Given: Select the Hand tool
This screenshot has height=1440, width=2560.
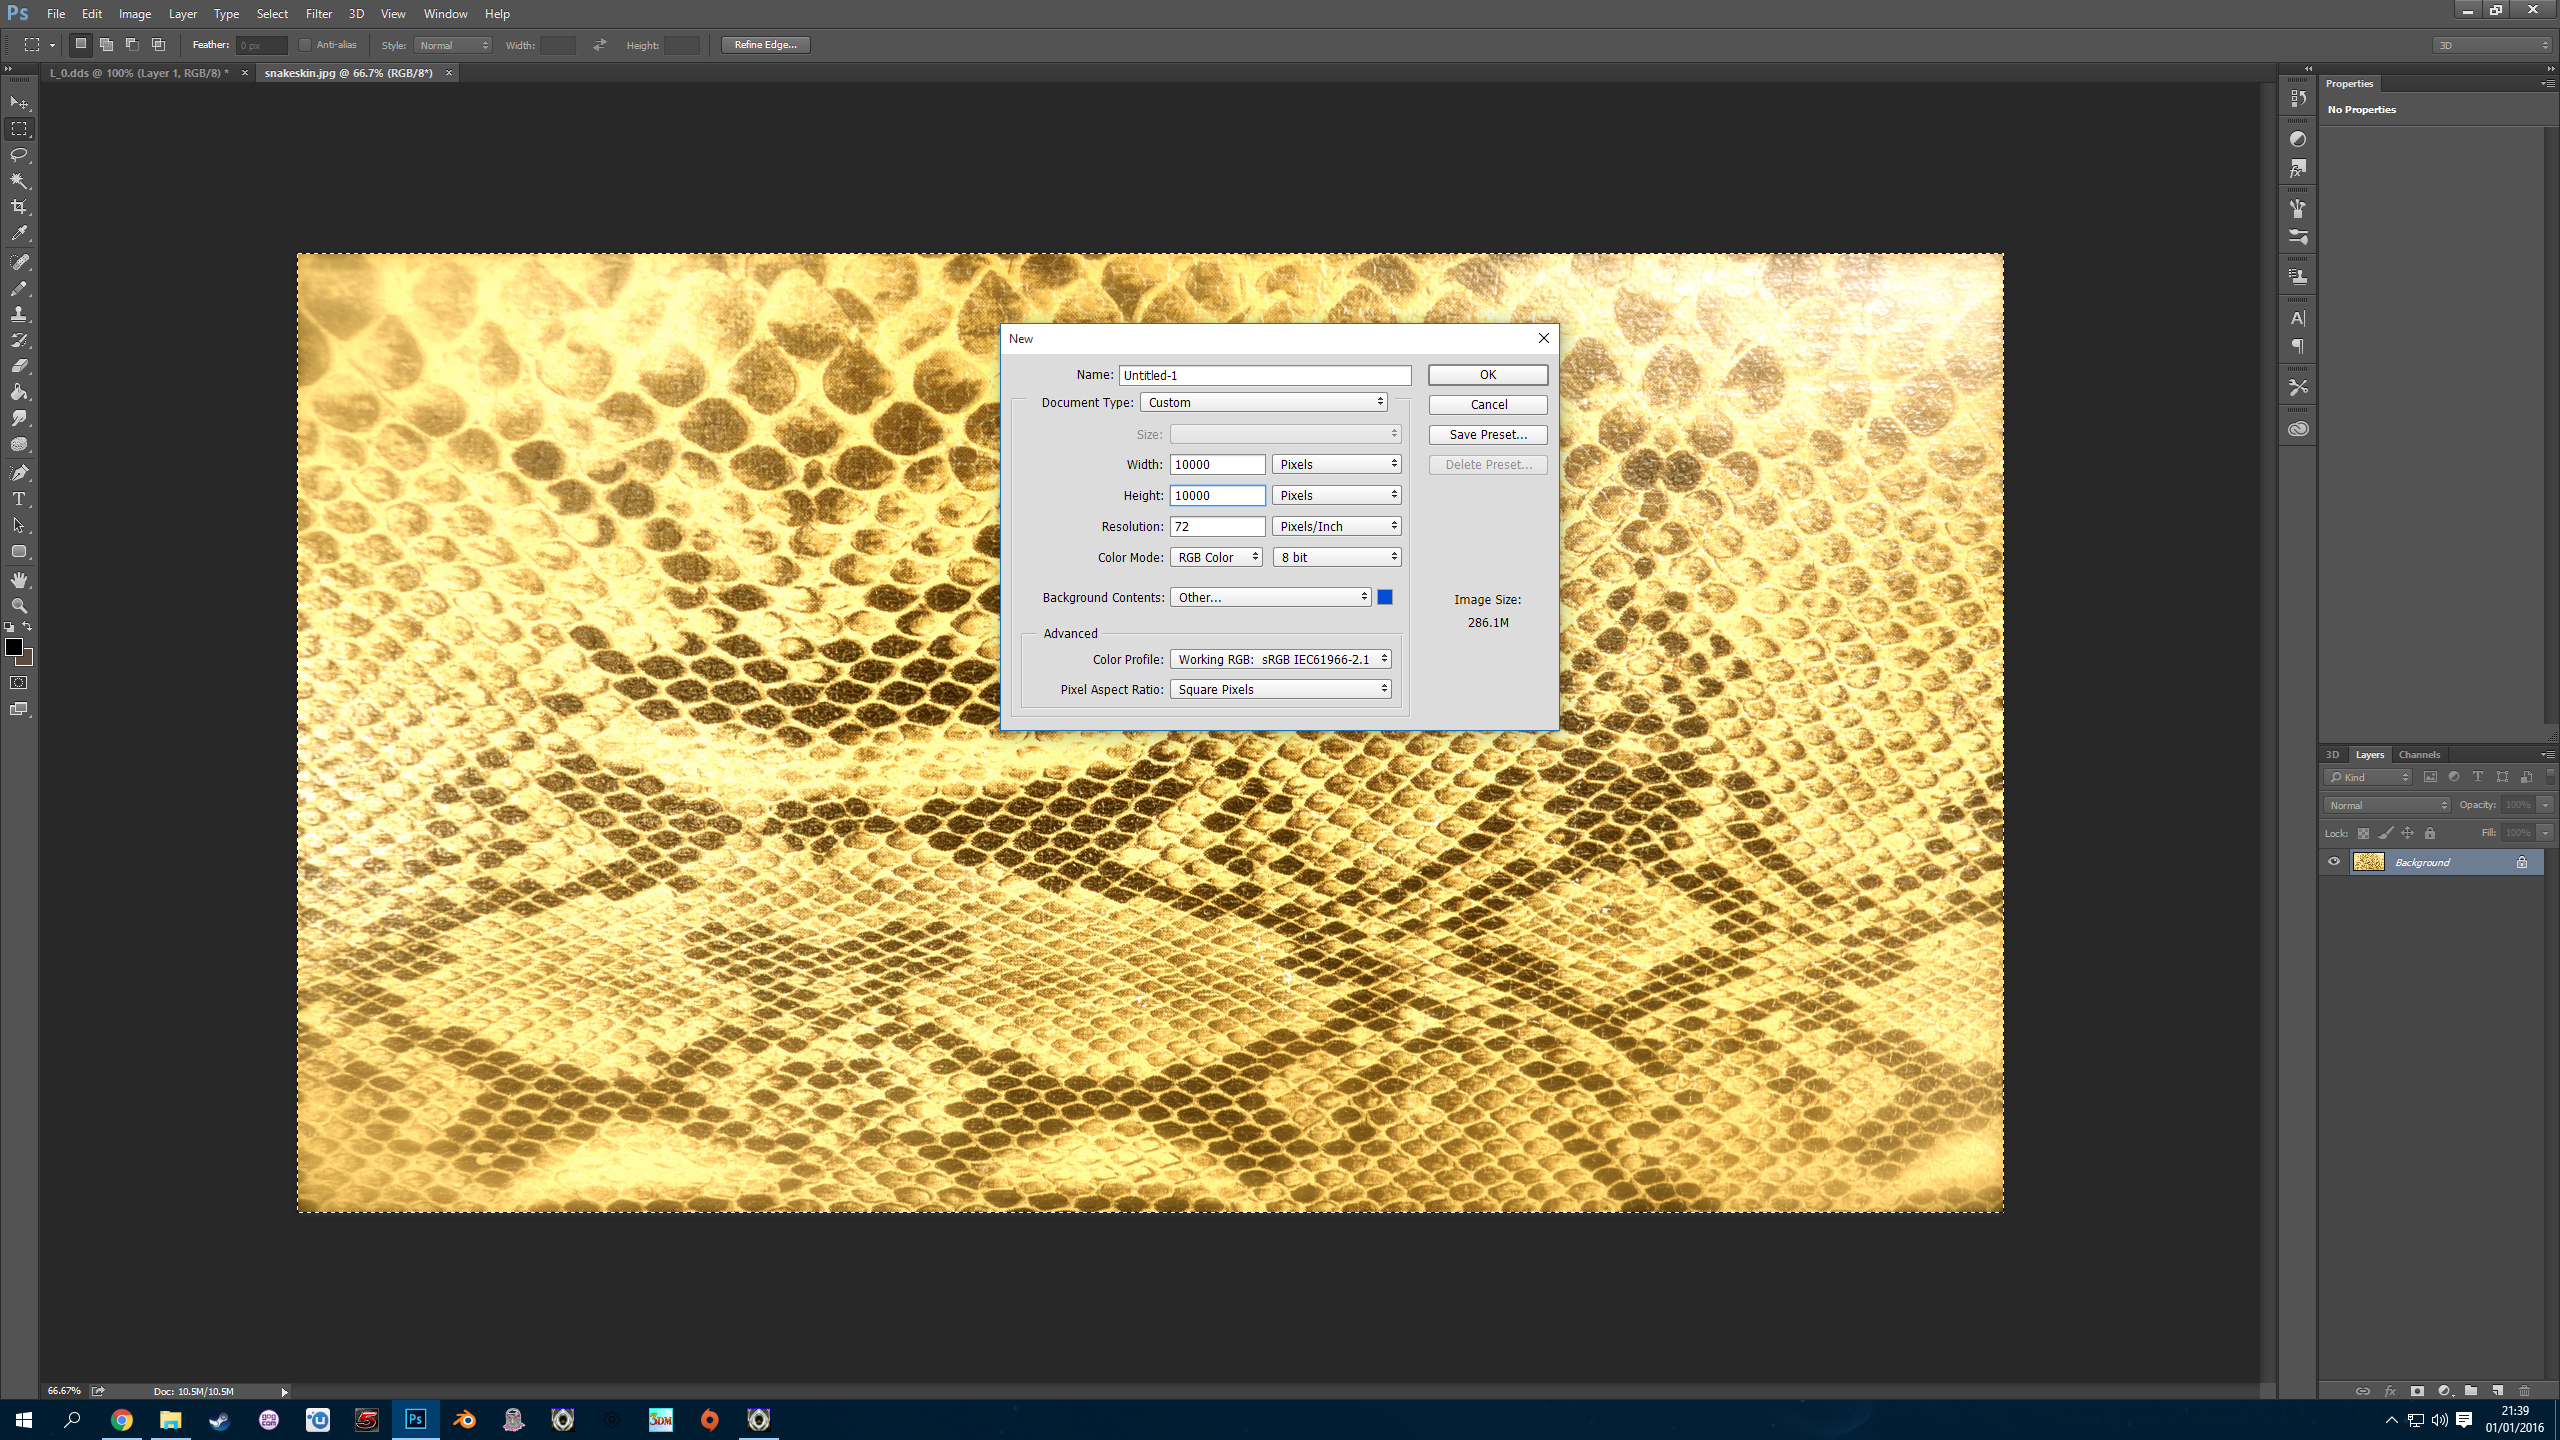Looking at the screenshot, I should pyautogui.click(x=19, y=580).
